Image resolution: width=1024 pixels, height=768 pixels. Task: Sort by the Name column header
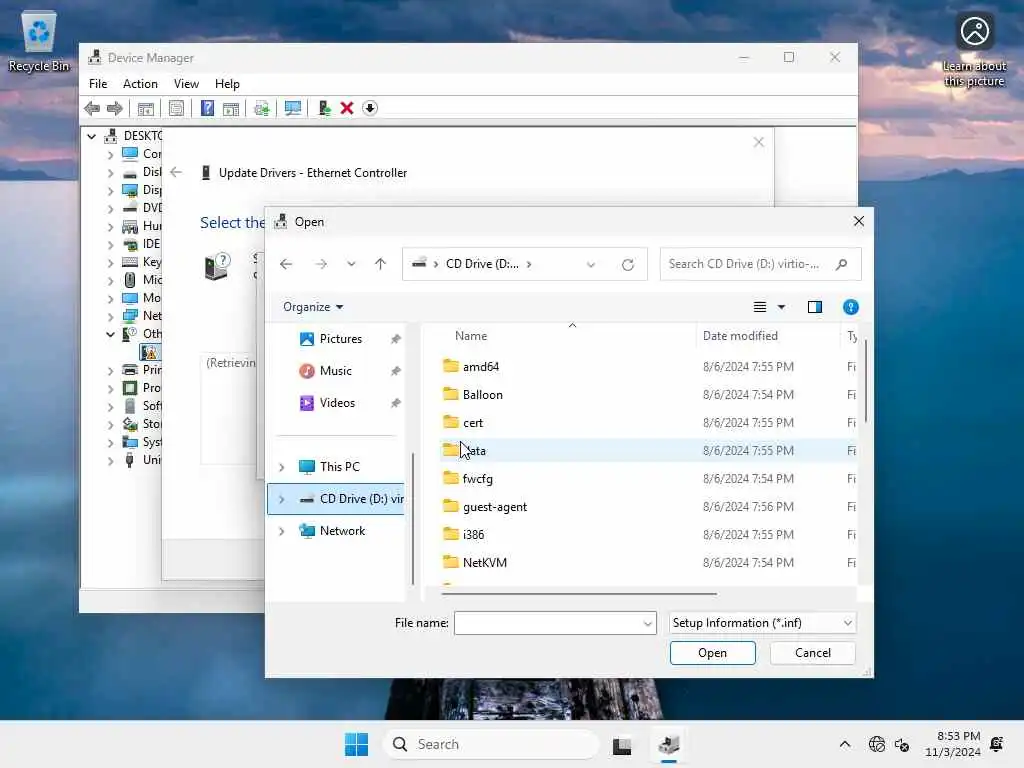[x=471, y=336]
